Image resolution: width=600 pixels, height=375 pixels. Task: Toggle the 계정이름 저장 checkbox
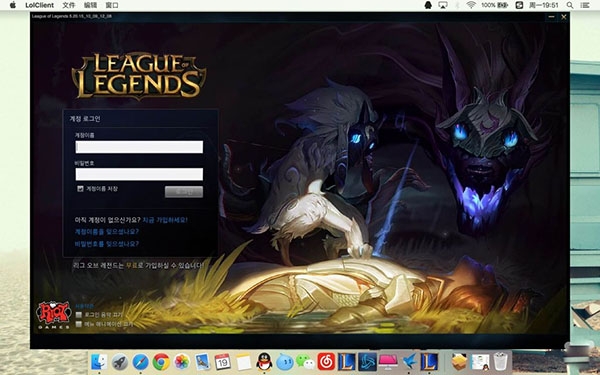coord(80,189)
